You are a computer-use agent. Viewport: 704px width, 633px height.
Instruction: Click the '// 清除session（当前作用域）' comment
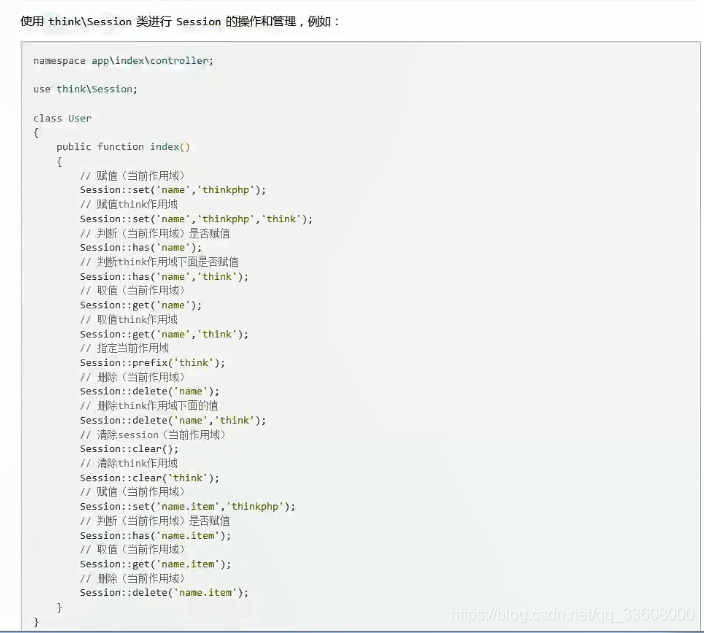(153, 435)
